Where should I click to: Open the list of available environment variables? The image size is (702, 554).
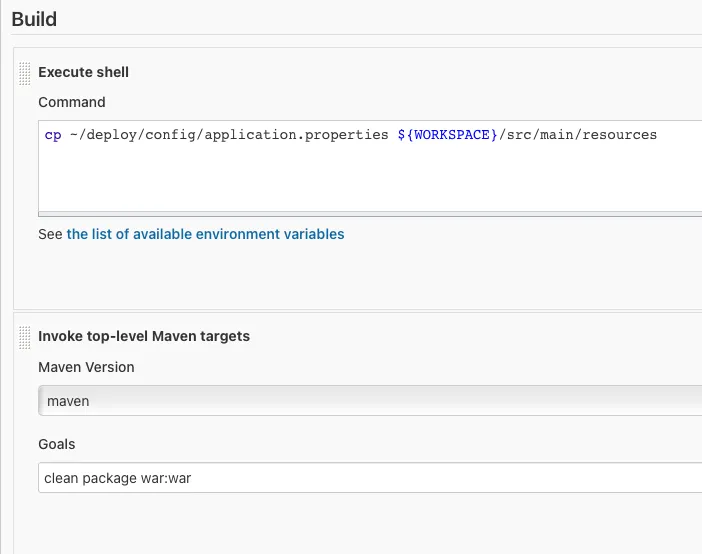205,234
